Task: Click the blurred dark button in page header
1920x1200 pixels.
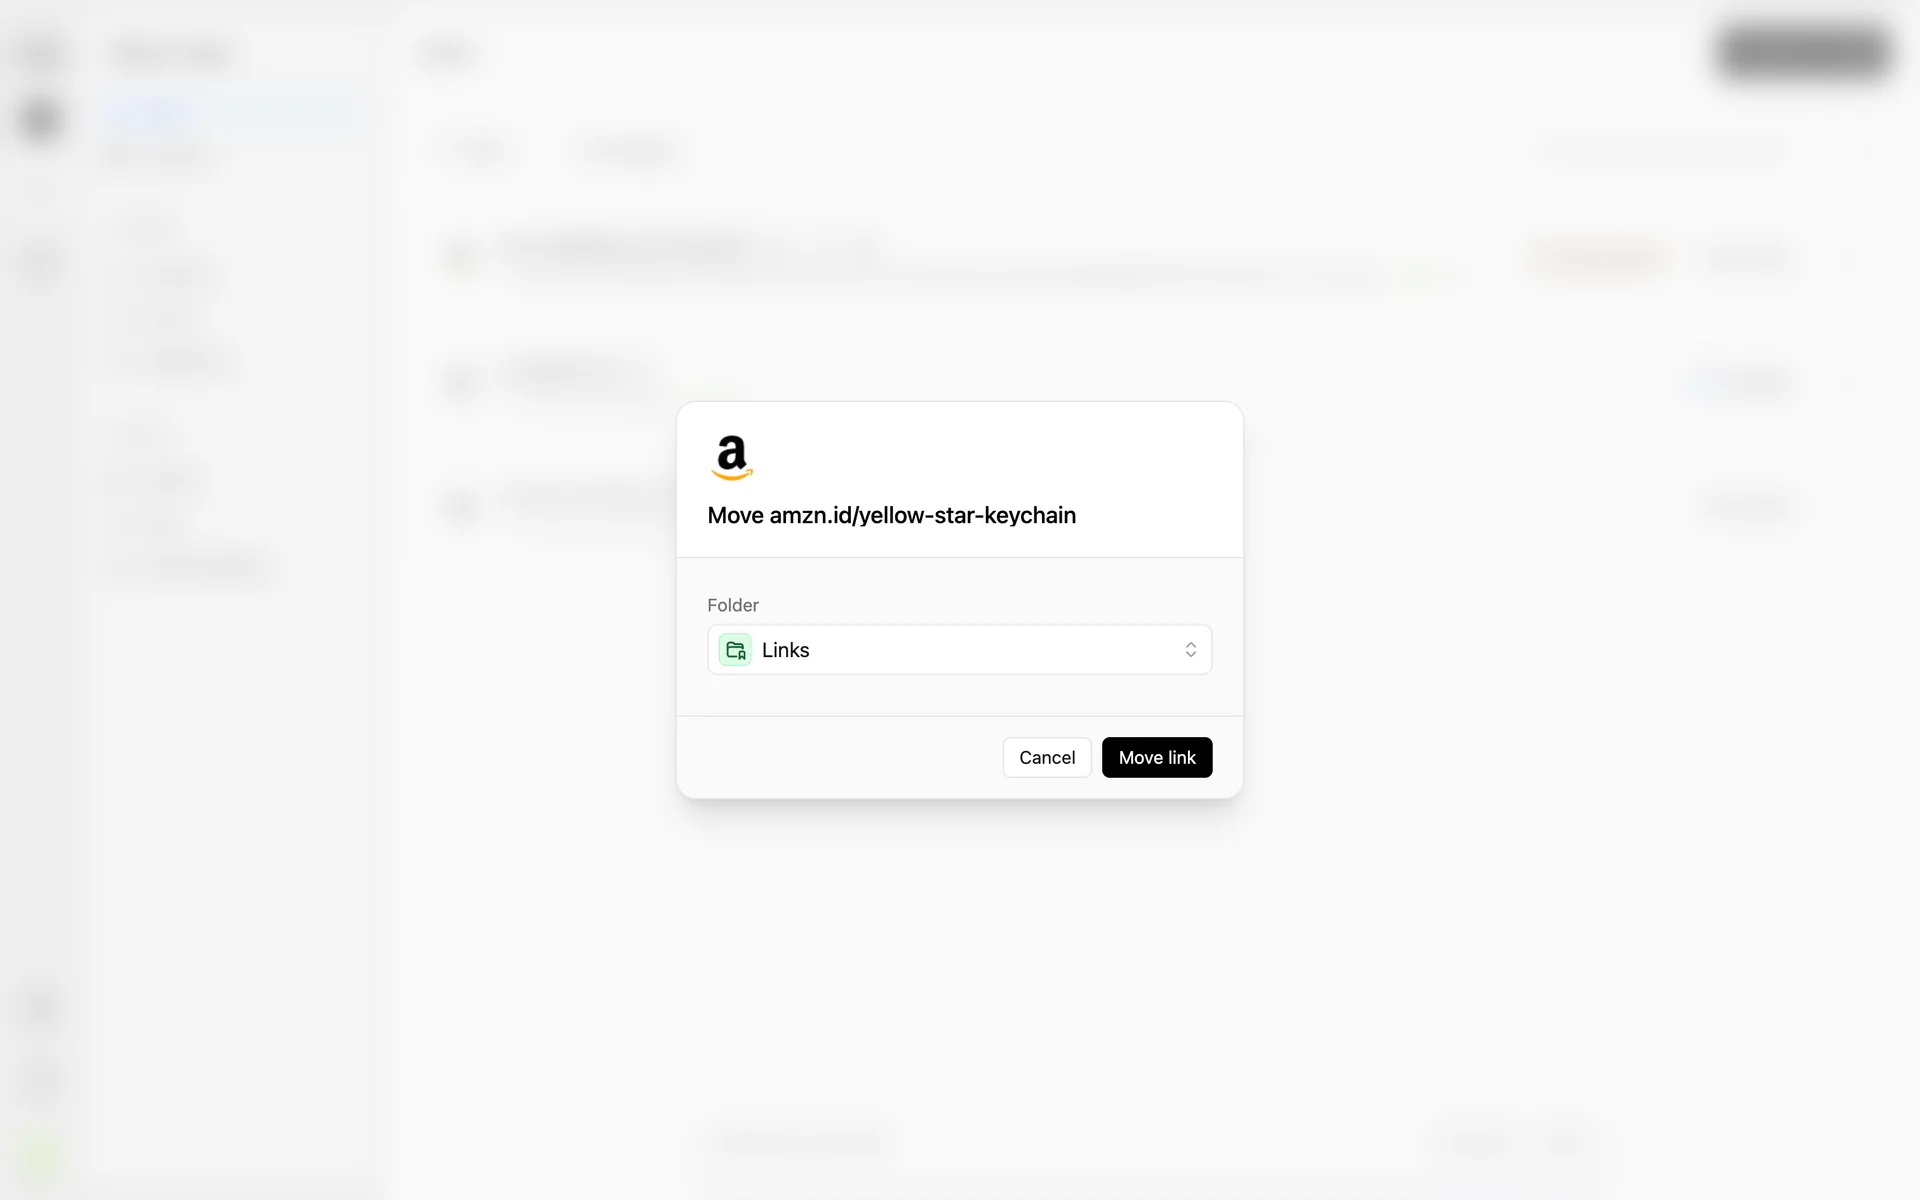Action: click(x=1802, y=53)
